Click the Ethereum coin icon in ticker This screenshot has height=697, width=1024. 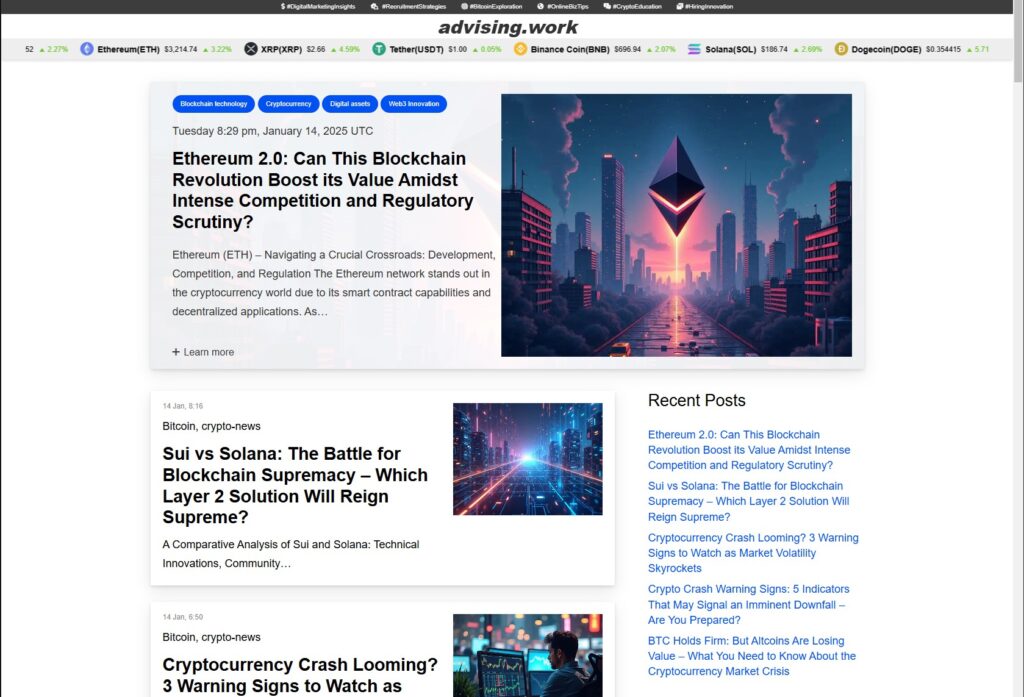(87, 49)
